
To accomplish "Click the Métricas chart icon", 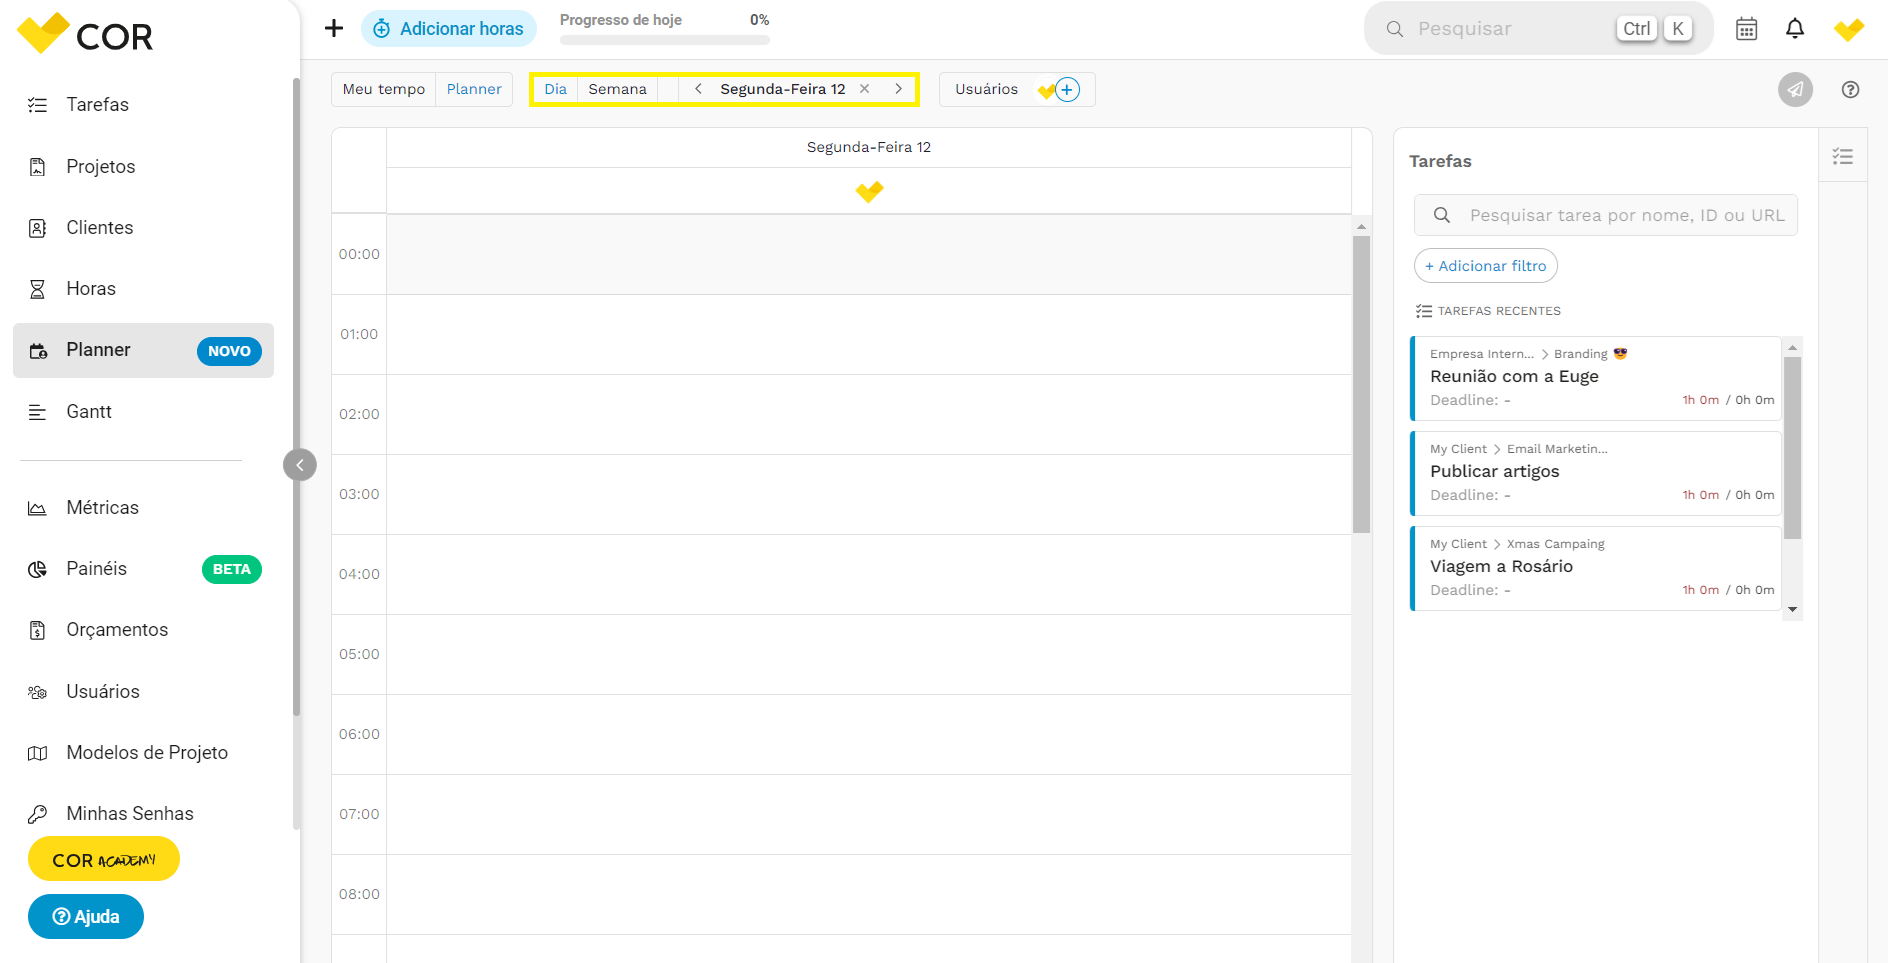I will click(37, 508).
